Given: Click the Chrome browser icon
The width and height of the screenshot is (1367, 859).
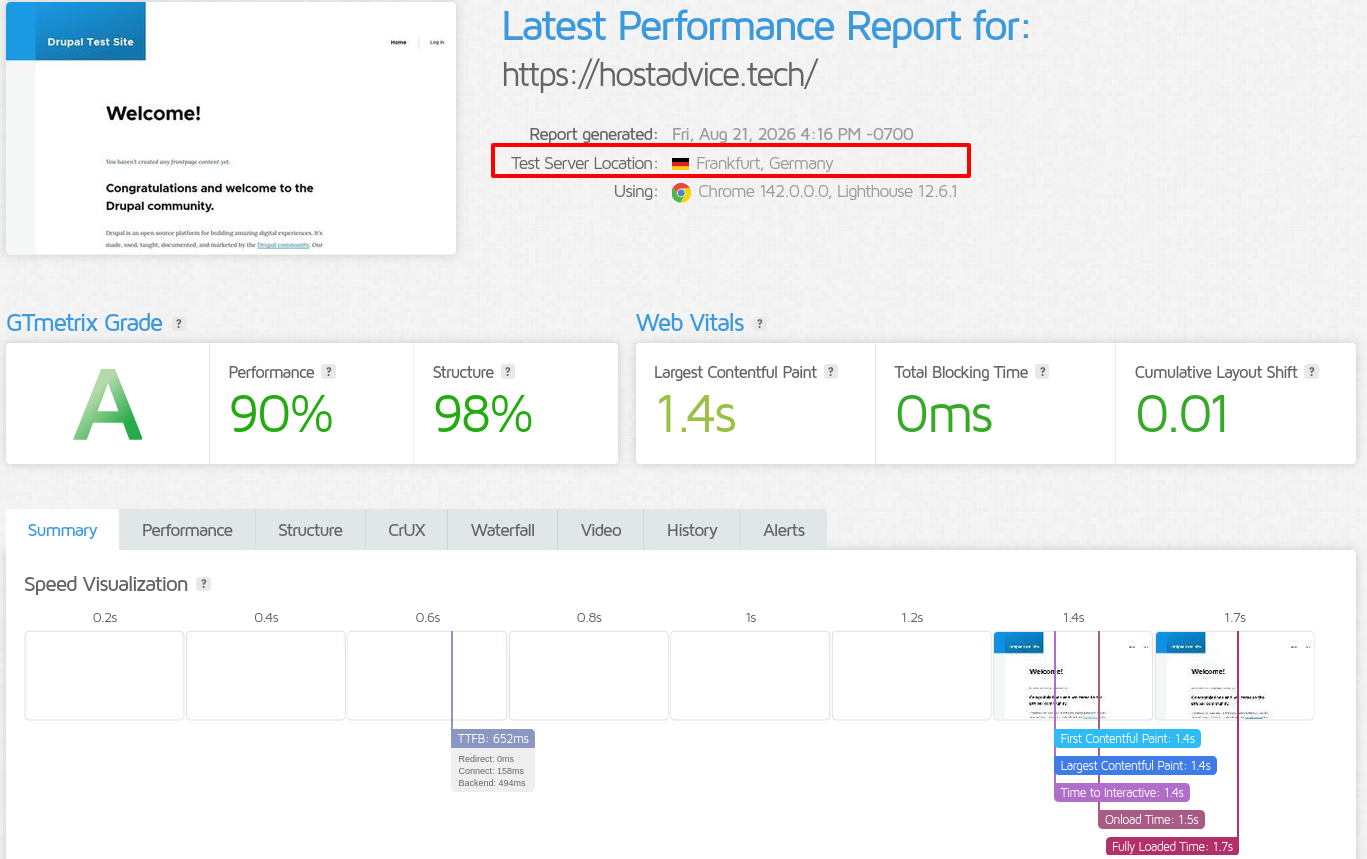Looking at the screenshot, I should click(681, 192).
